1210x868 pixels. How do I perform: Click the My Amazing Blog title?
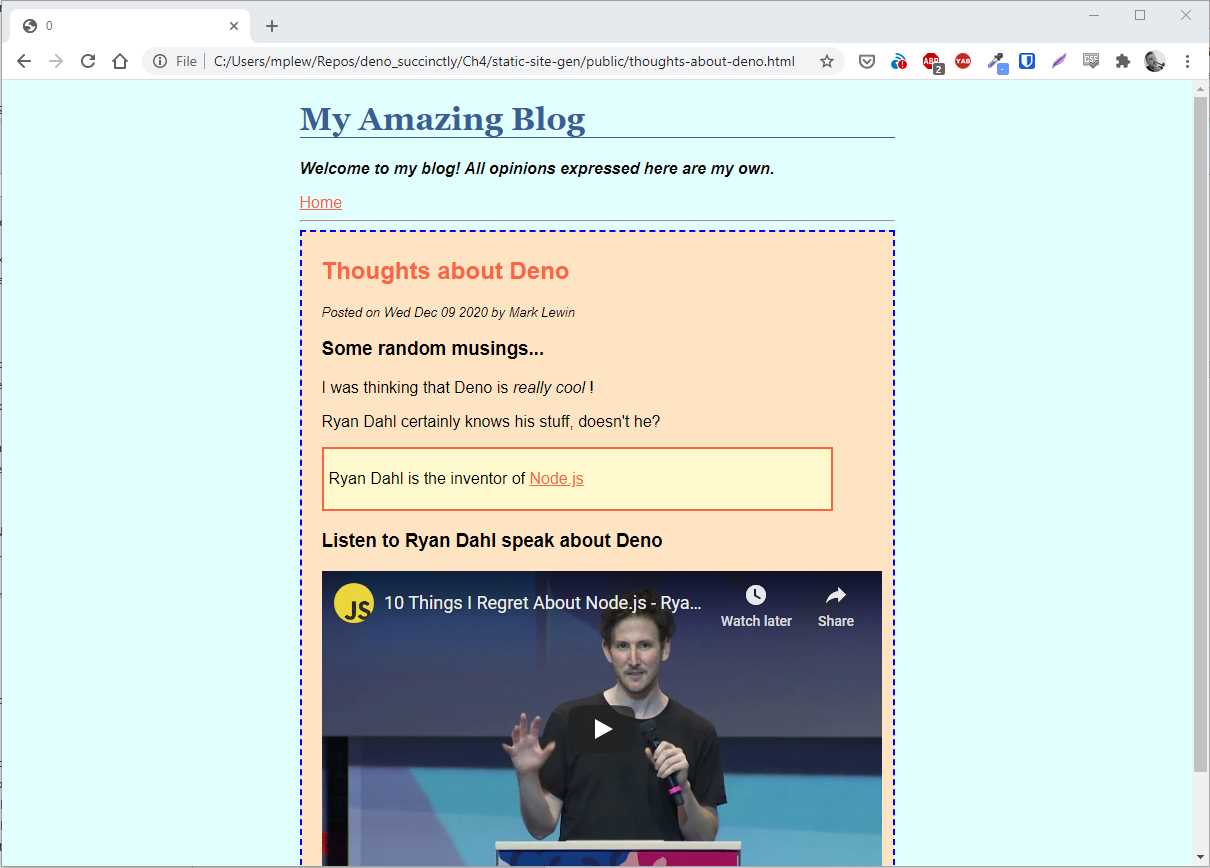(442, 119)
